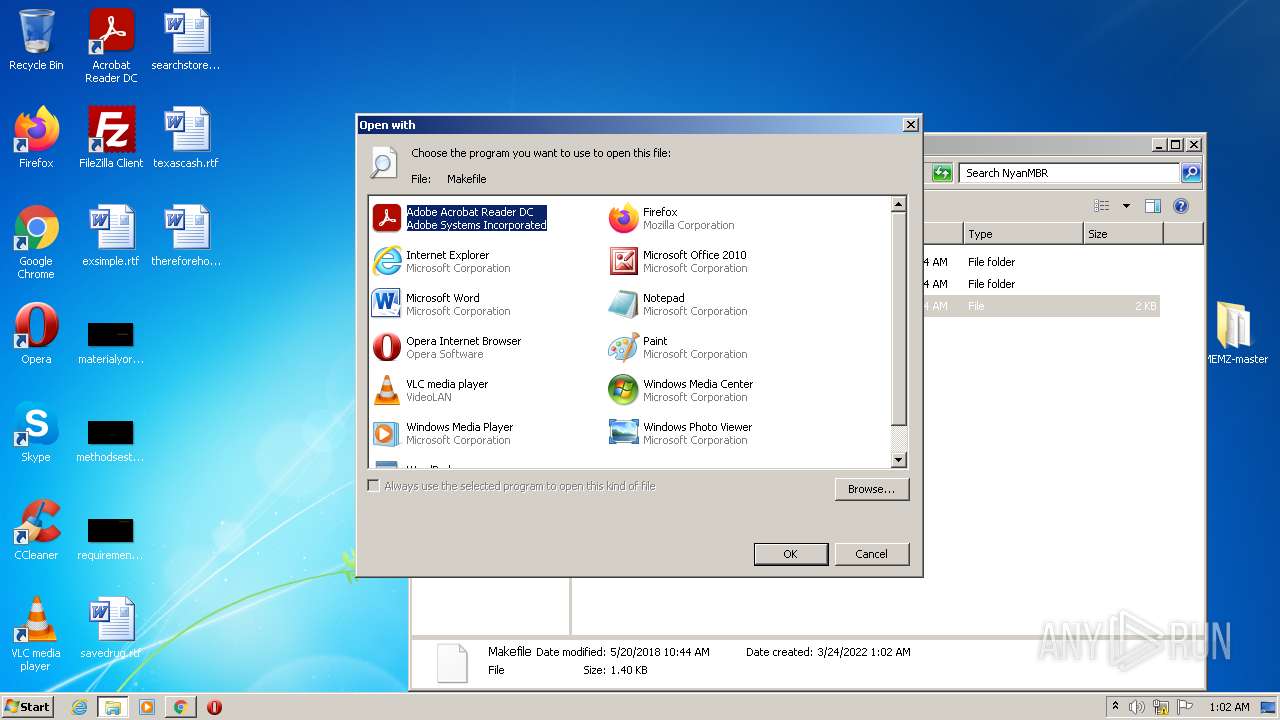
Task: Open VLC media player desktop shortcut
Action: tap(36, 634)
